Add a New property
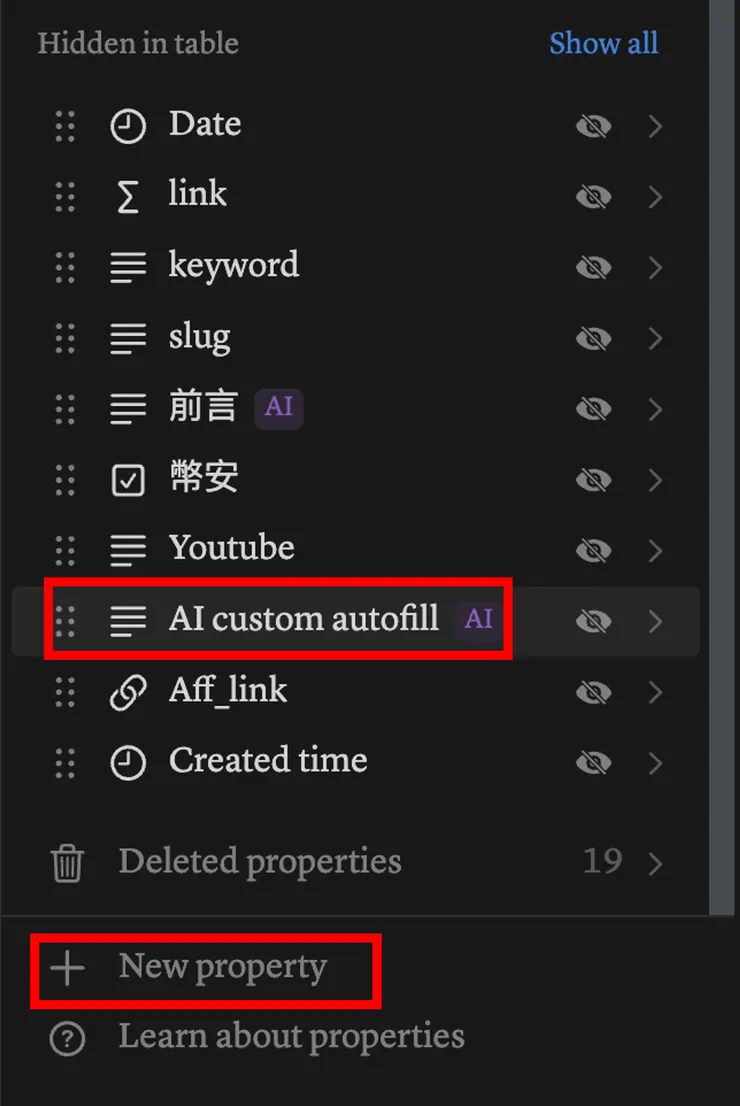 (x=221, y=968)
